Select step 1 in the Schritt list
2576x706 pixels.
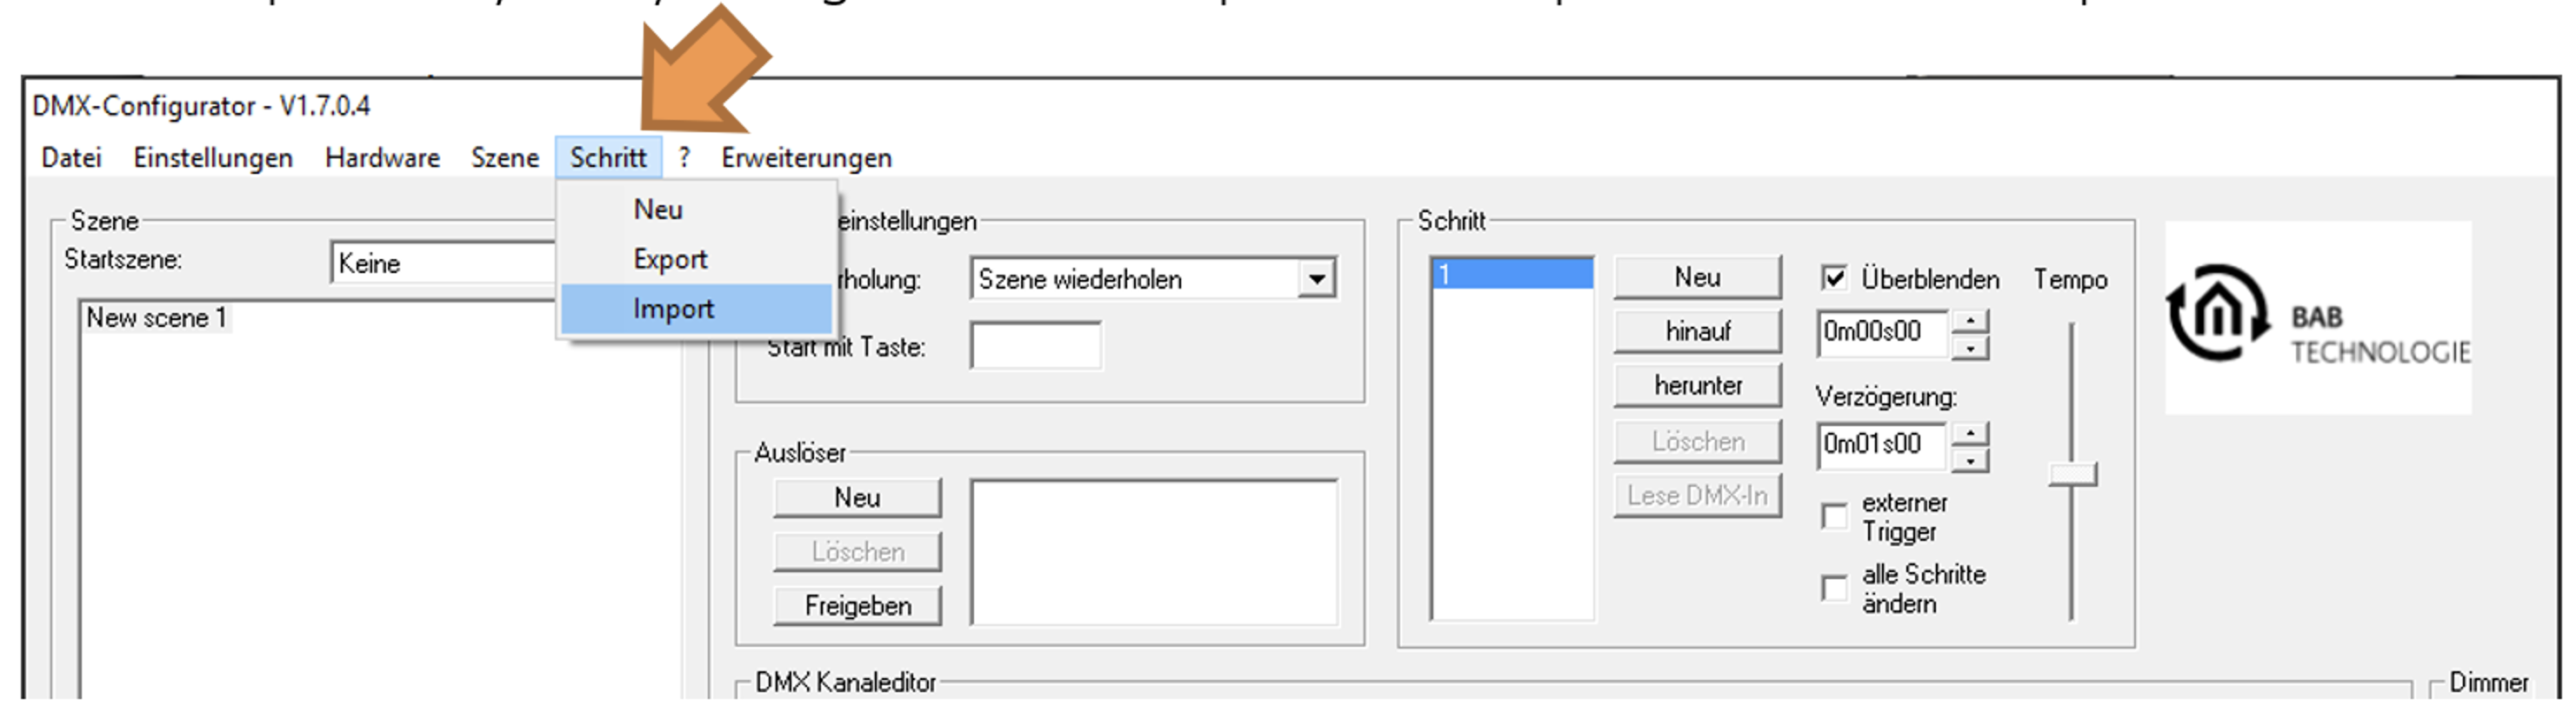point(1512,274)
